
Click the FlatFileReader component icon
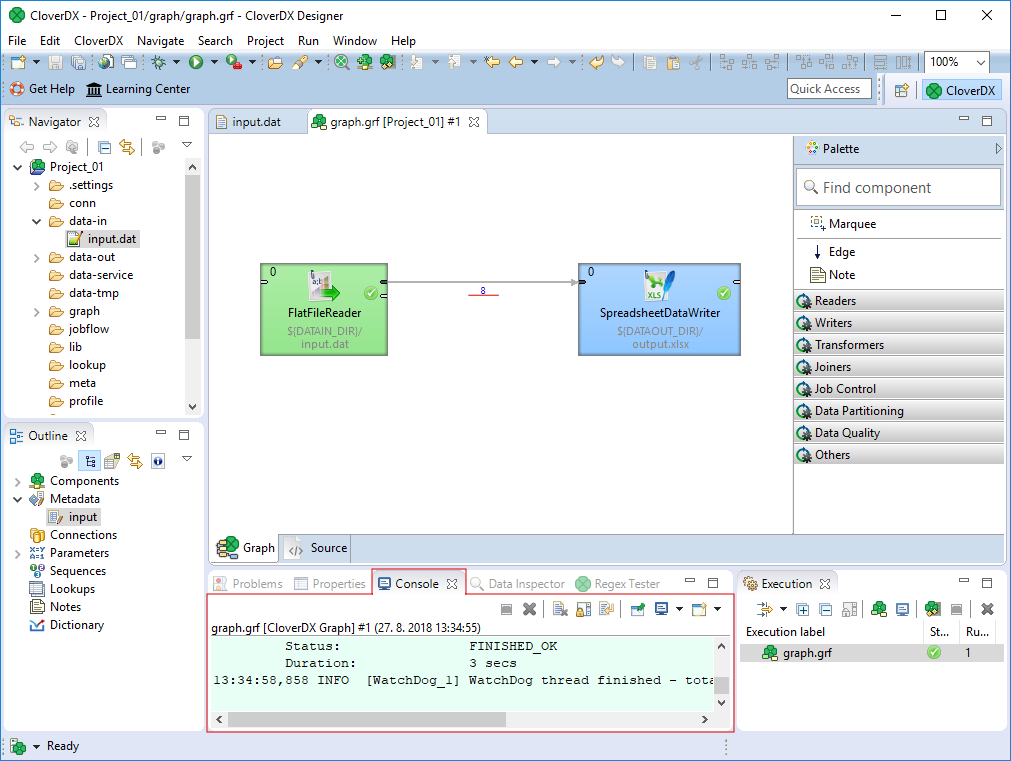pyautogui.click(x=324, y=286)
